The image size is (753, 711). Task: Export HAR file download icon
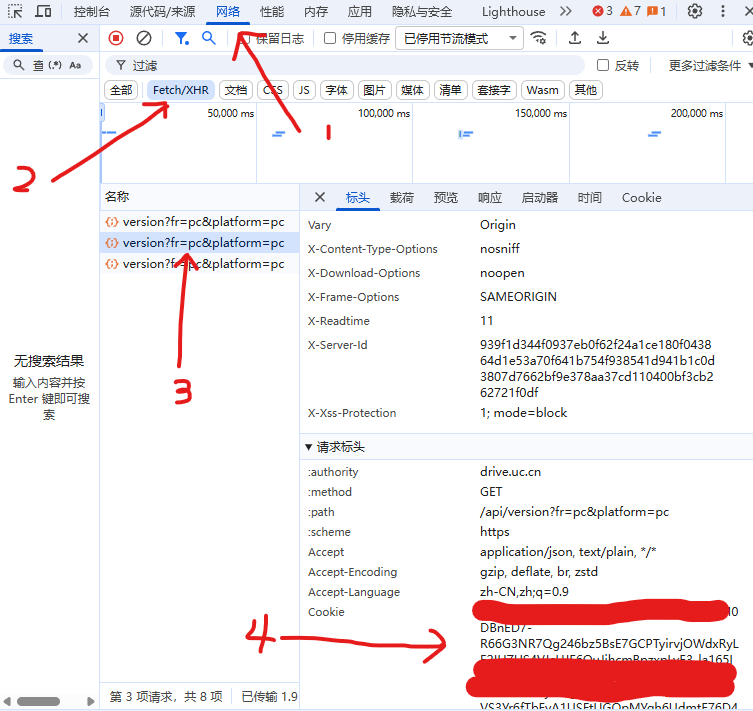(x=603, y=38)
